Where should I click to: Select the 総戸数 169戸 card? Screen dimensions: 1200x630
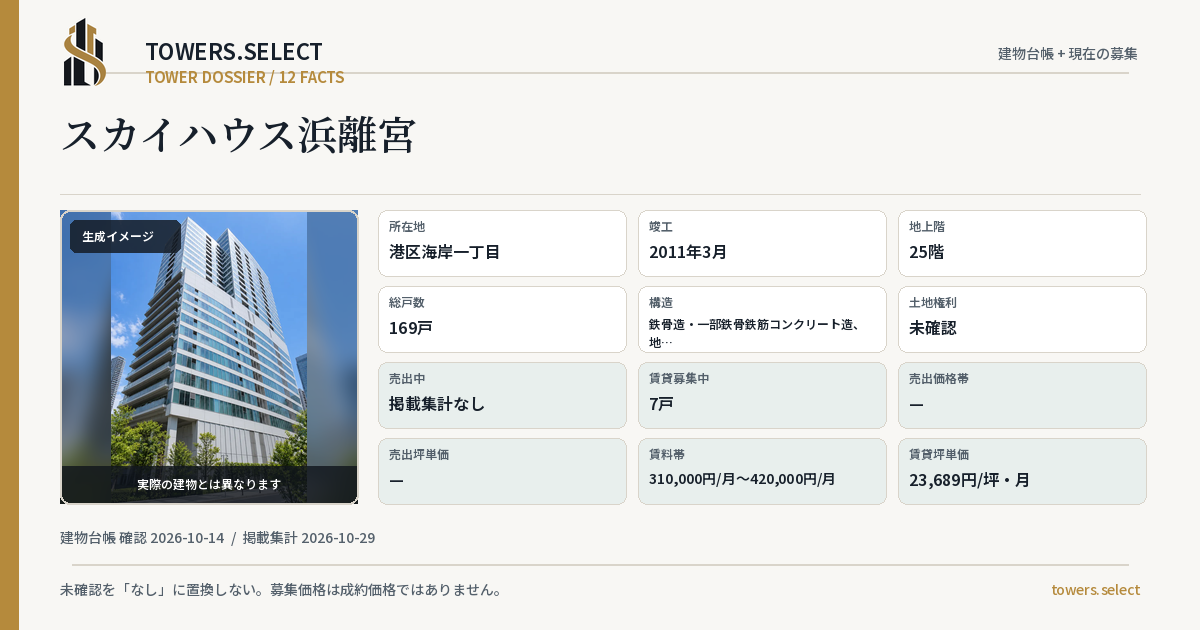(502, 319)
